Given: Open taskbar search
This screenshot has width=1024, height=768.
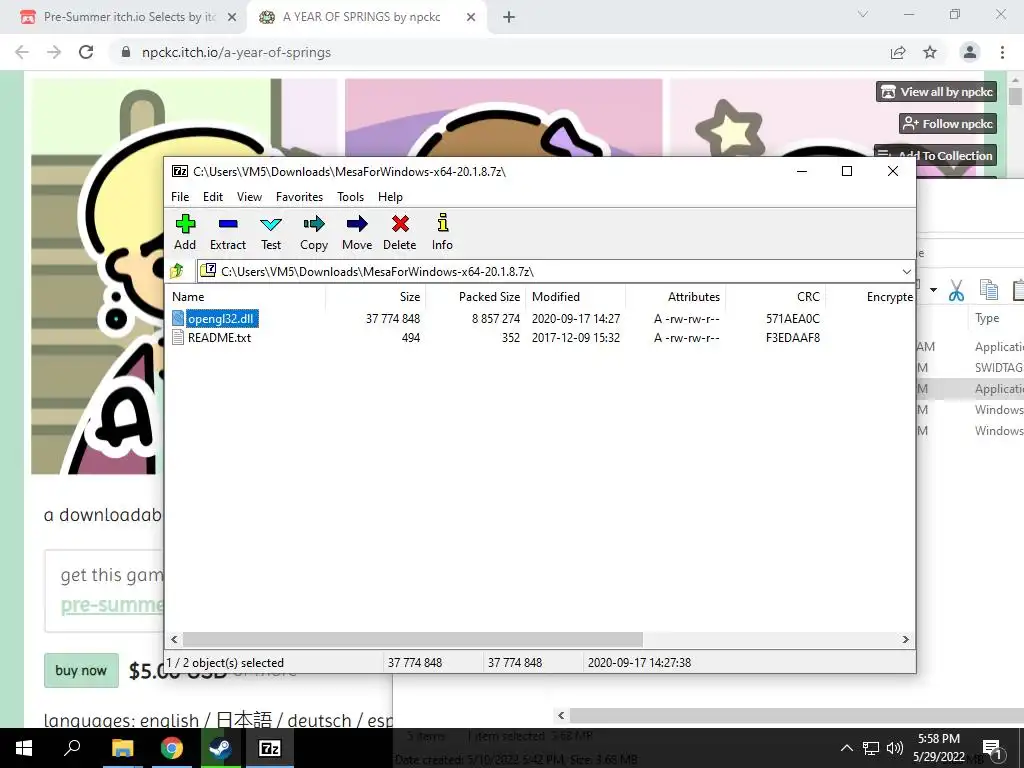Looking at the screenshot, I should tap(72, 748).
